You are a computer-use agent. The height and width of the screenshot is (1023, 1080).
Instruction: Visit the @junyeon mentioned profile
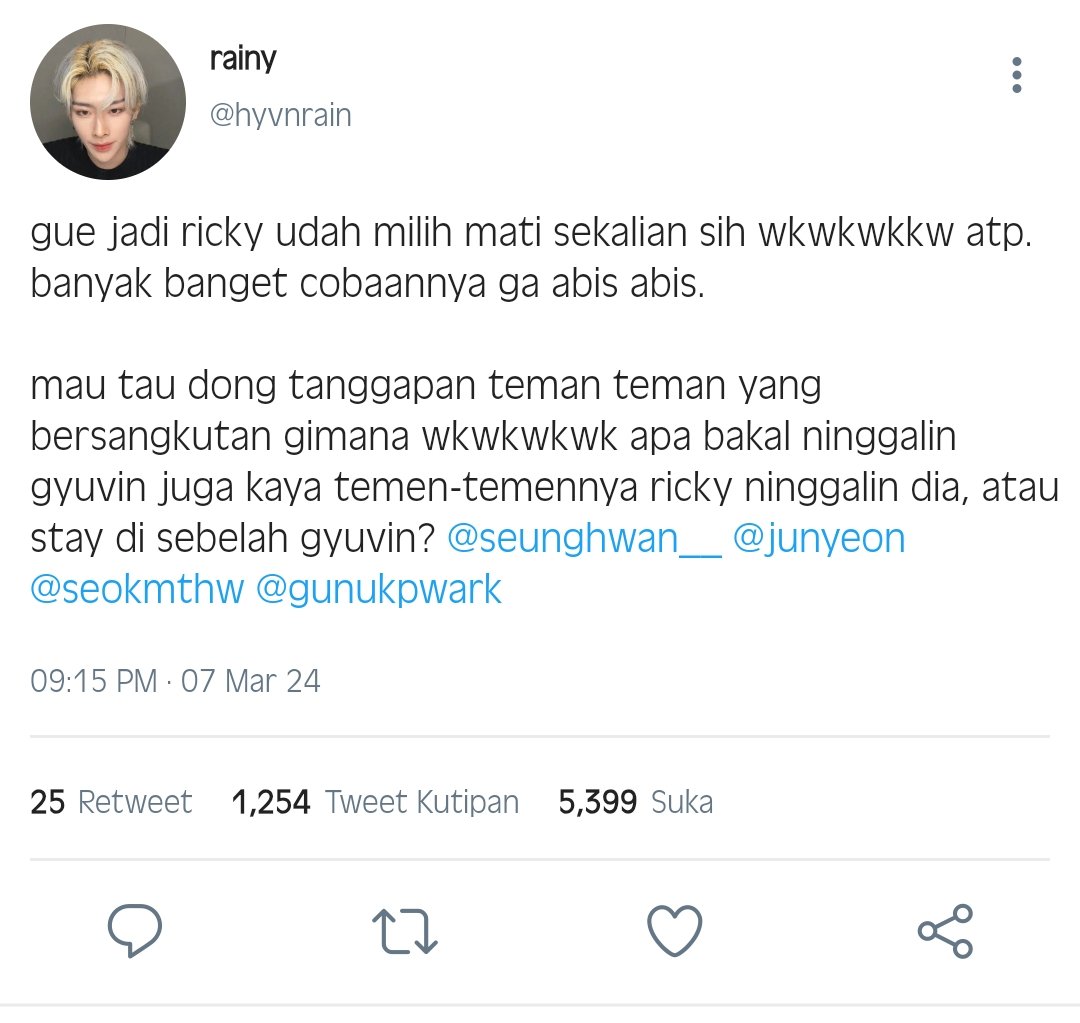tap(818, 539)
